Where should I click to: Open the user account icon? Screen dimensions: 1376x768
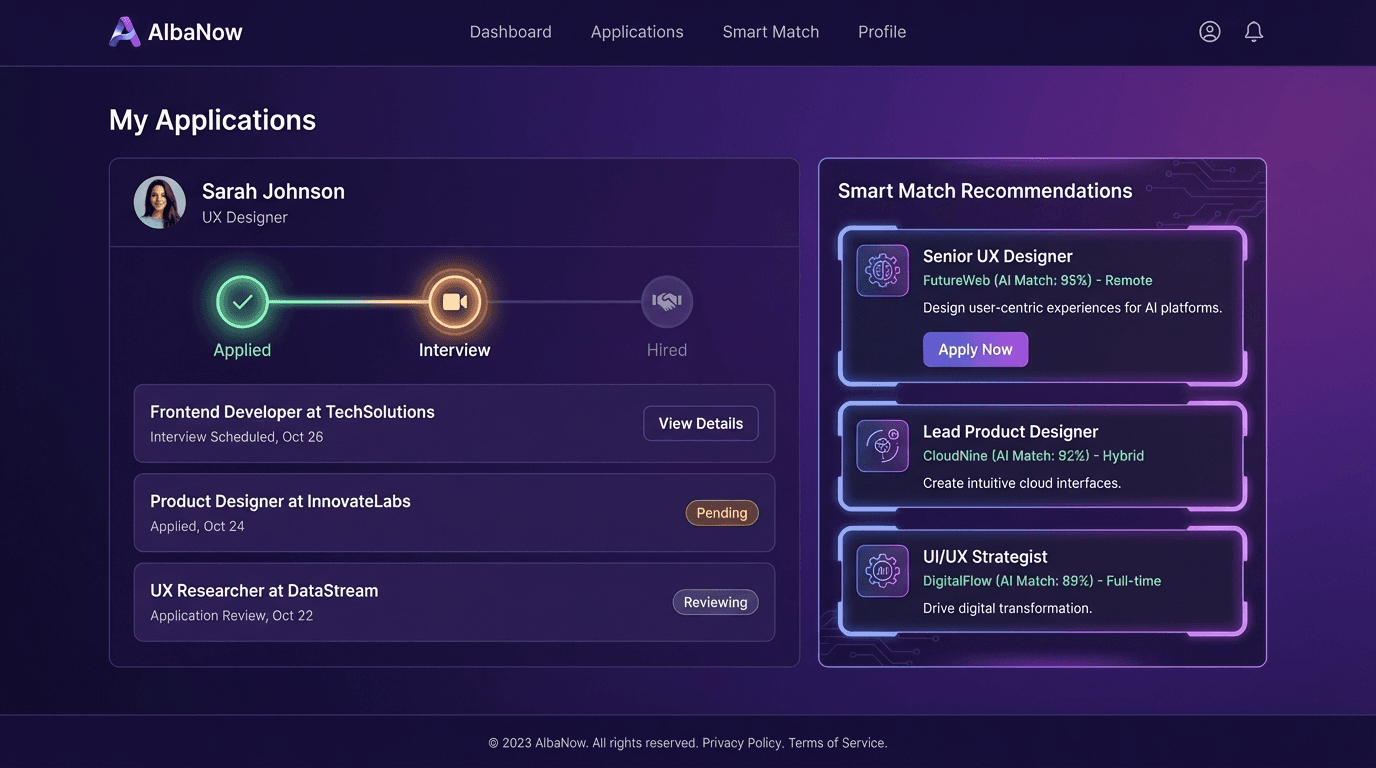(1210, 32)
